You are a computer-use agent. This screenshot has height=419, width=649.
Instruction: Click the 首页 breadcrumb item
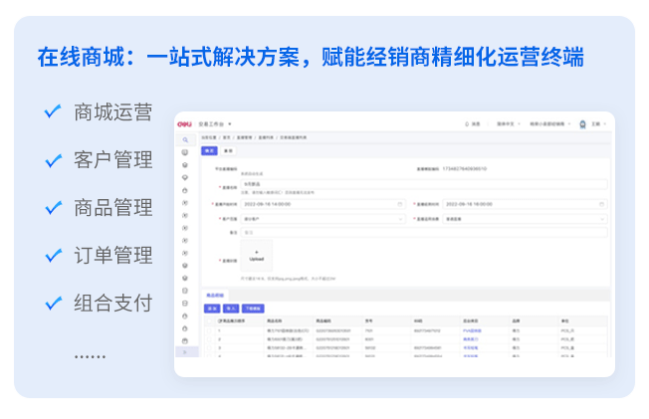[227, 136]
